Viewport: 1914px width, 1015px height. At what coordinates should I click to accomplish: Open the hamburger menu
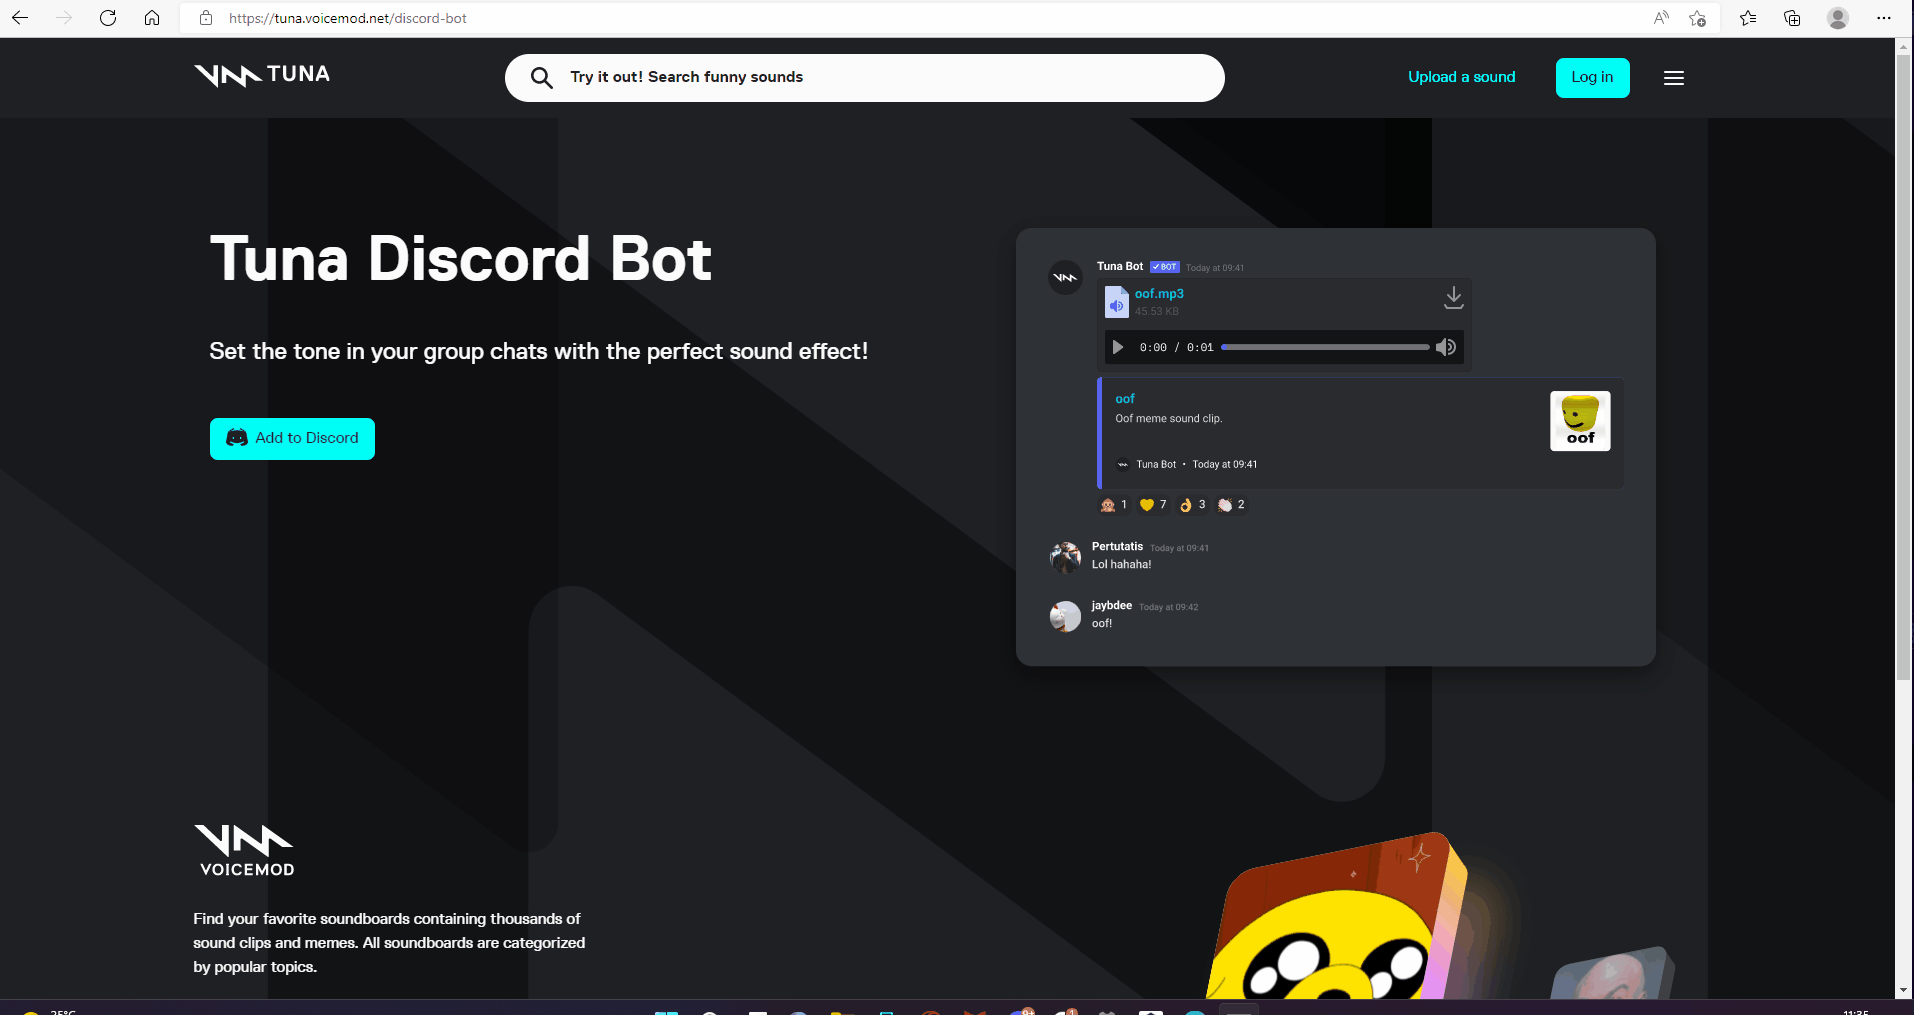(x=1674, y=78)
